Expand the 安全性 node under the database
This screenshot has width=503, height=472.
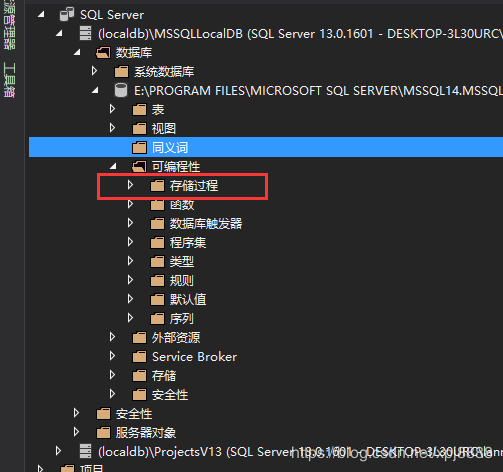pyautogui.click(x=112, y=394)
